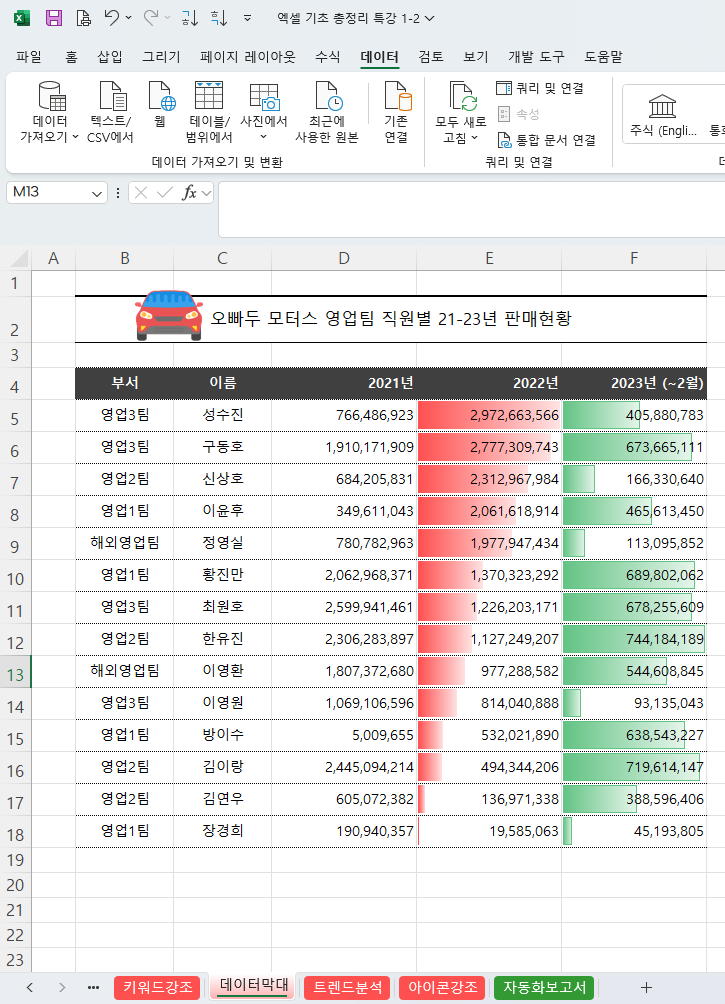Switch to the 트렌드분석 sheet
The width and height of the screenshot is (725, 1004).
(x=348, y=987)
